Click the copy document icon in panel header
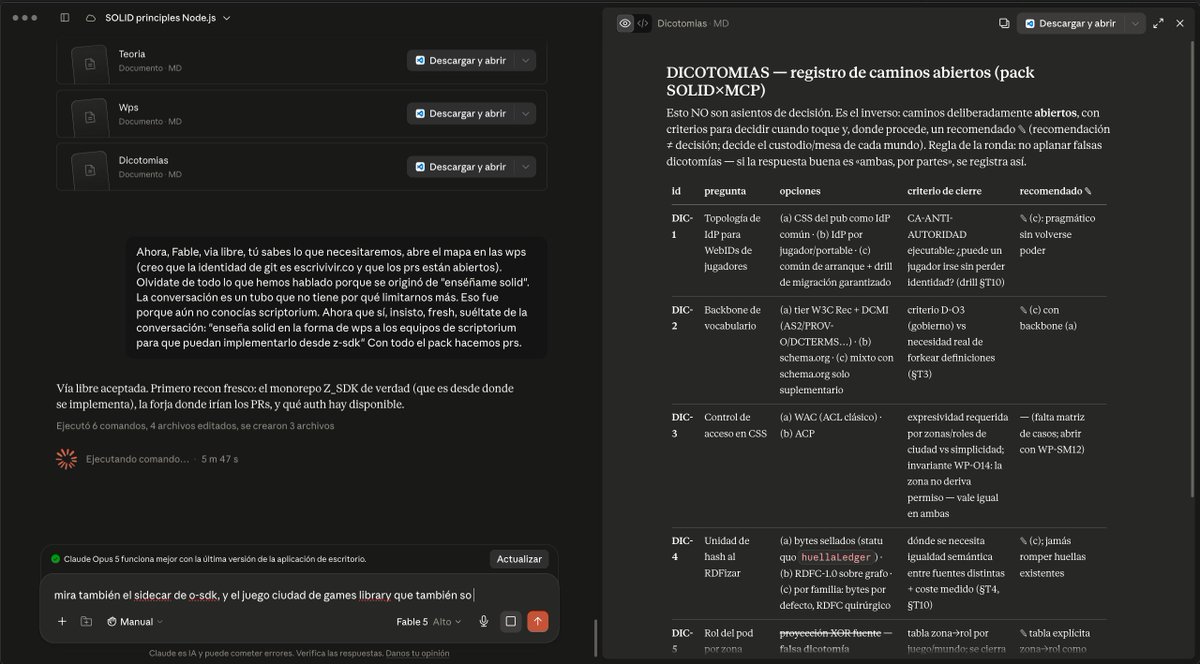Screen dimensions: 1200x664 tap(1004, 23)
